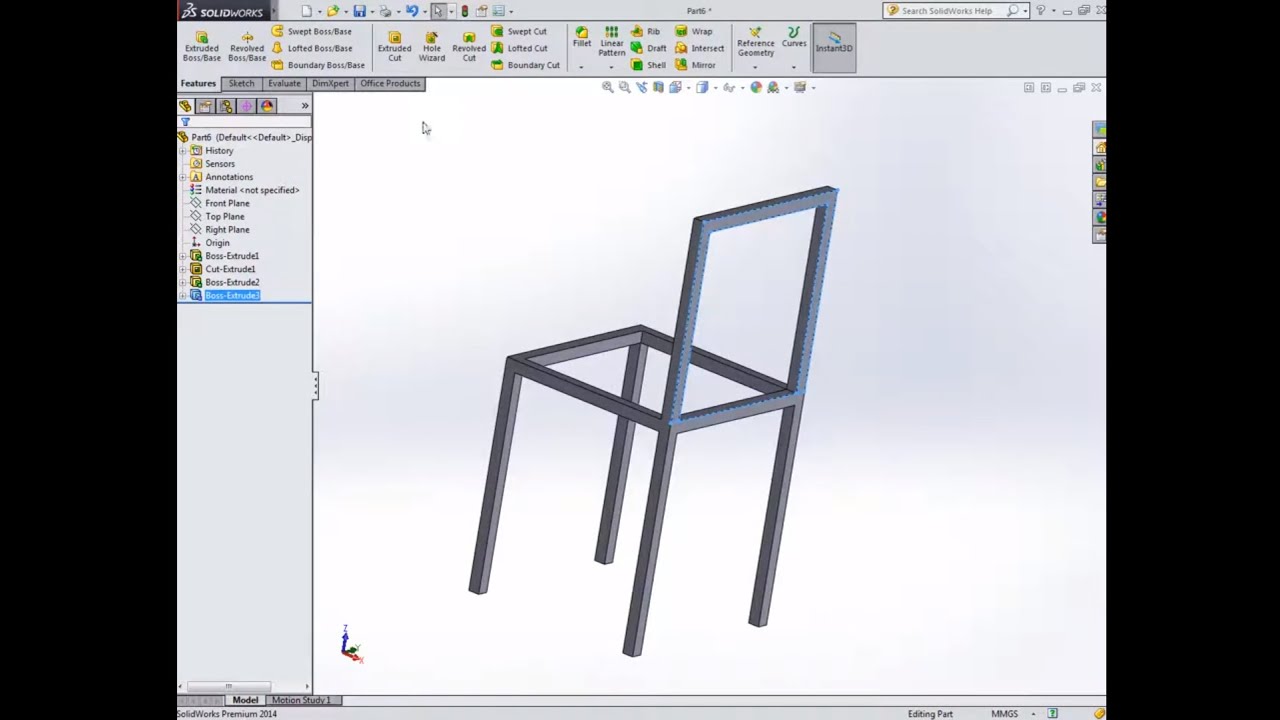Expand the History tree node

(183, 150)
